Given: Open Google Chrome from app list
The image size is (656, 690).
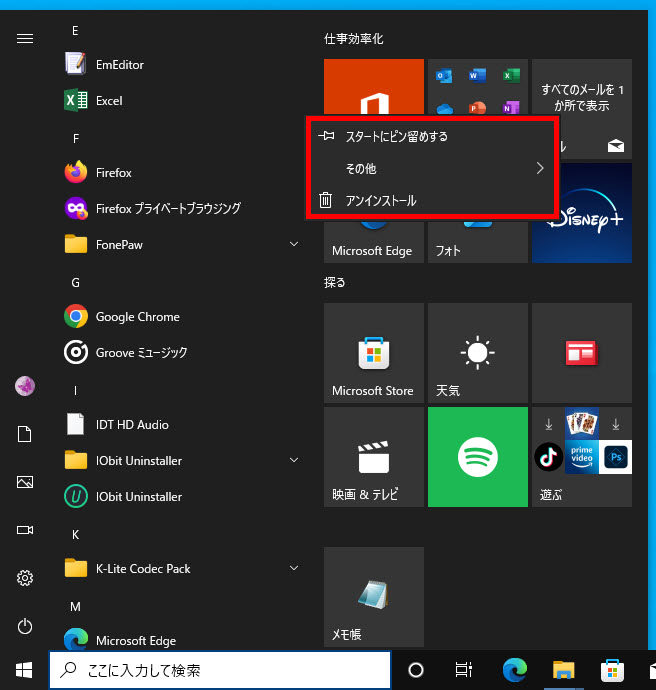Looking at the screenshot, I should tap(137, 317).
